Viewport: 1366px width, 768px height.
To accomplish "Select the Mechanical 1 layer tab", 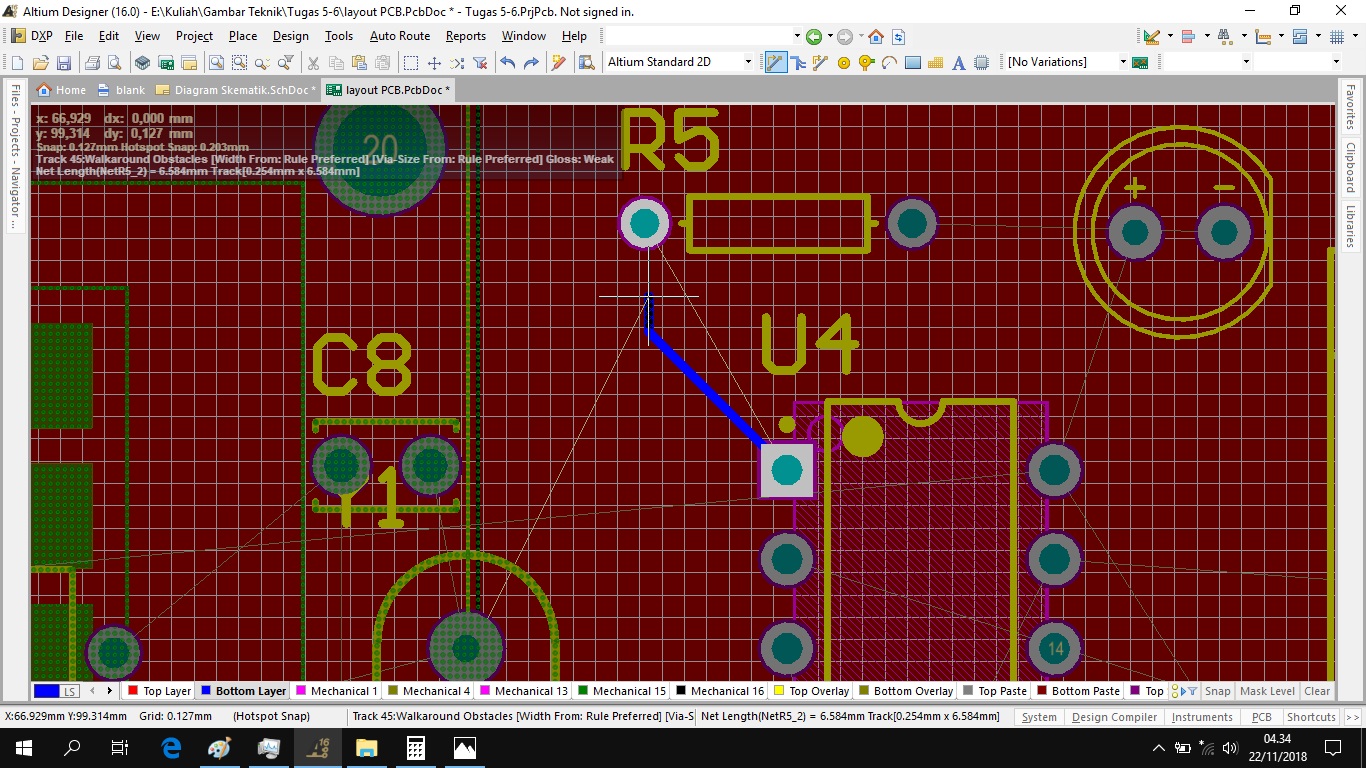I will [336, 691].
